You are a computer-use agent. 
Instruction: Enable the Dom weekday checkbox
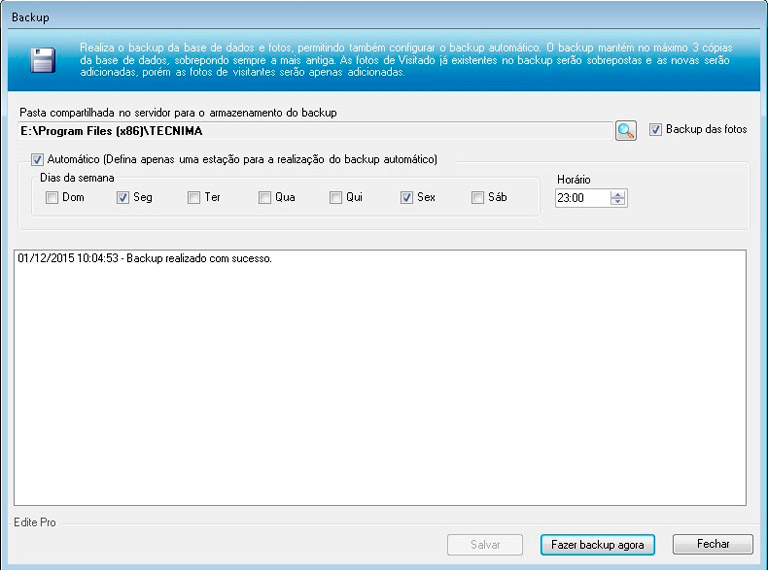[51, 198]
